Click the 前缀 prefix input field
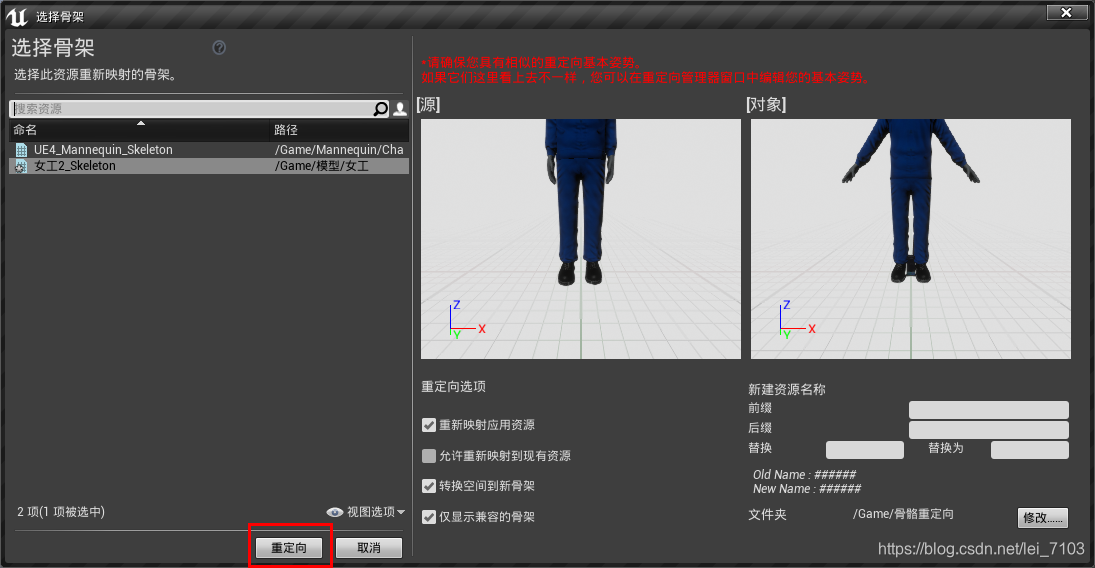Viewport: 1095px width, 568px height. 989,409
